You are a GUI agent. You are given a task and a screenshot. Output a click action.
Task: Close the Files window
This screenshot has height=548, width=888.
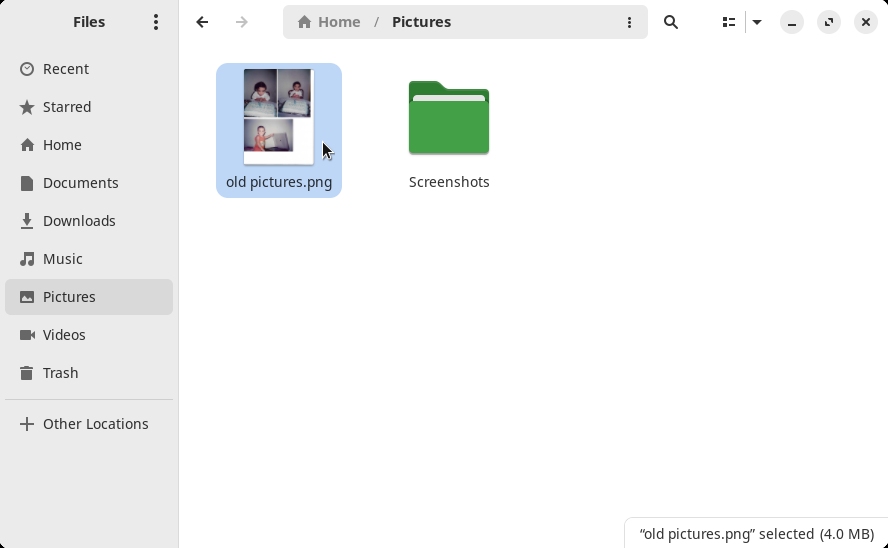pos(866,22)
